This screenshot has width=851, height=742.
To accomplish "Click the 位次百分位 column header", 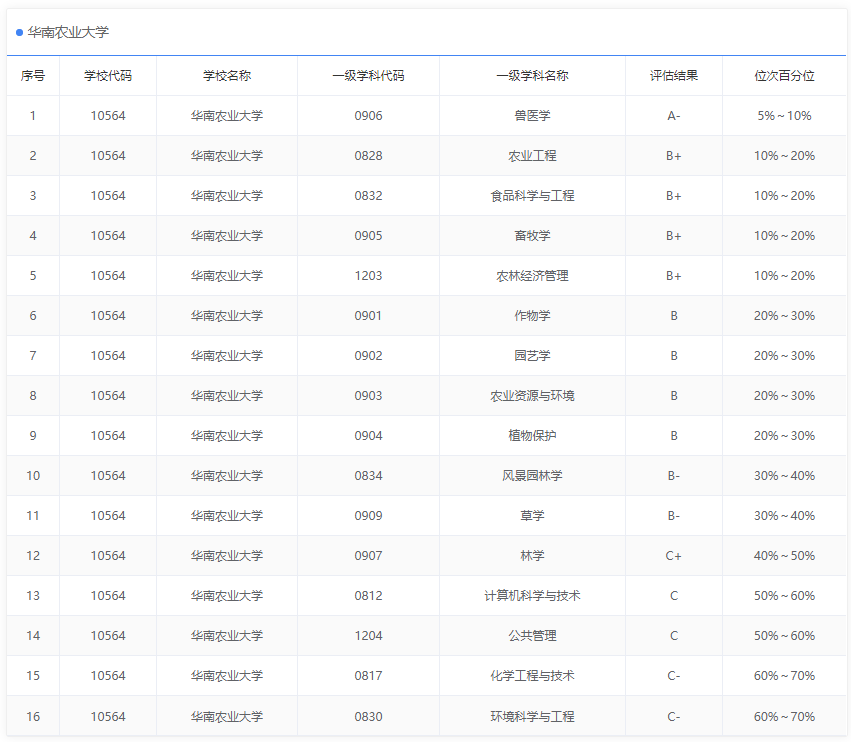I will coord(784,75).
